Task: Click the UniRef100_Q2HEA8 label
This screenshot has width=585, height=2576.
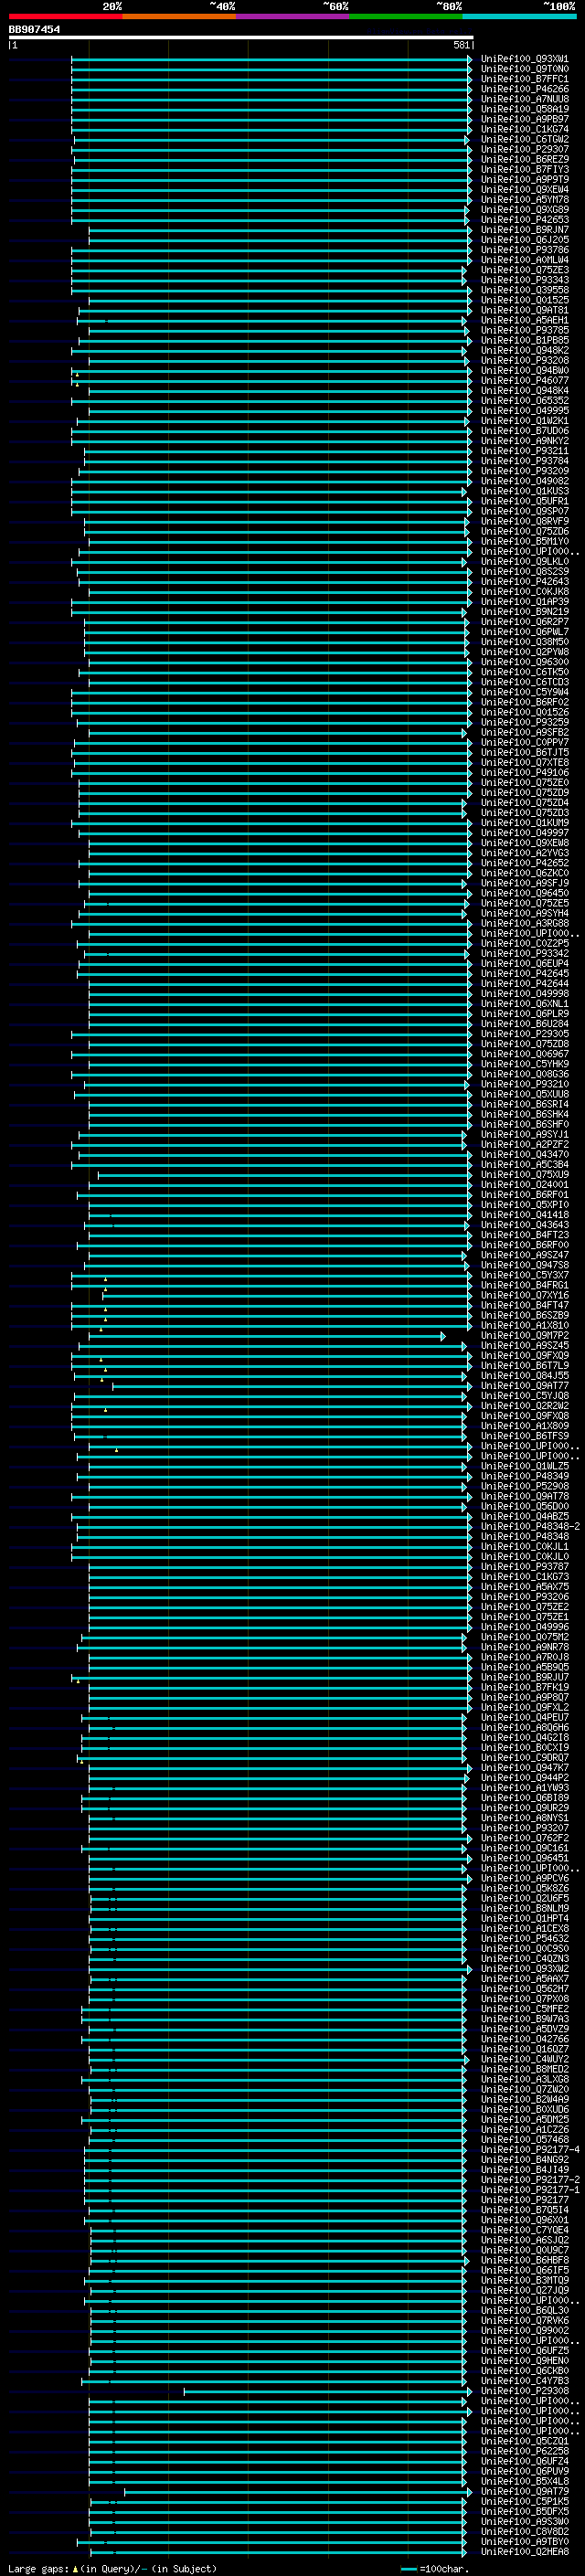Action: [525, 2552]
